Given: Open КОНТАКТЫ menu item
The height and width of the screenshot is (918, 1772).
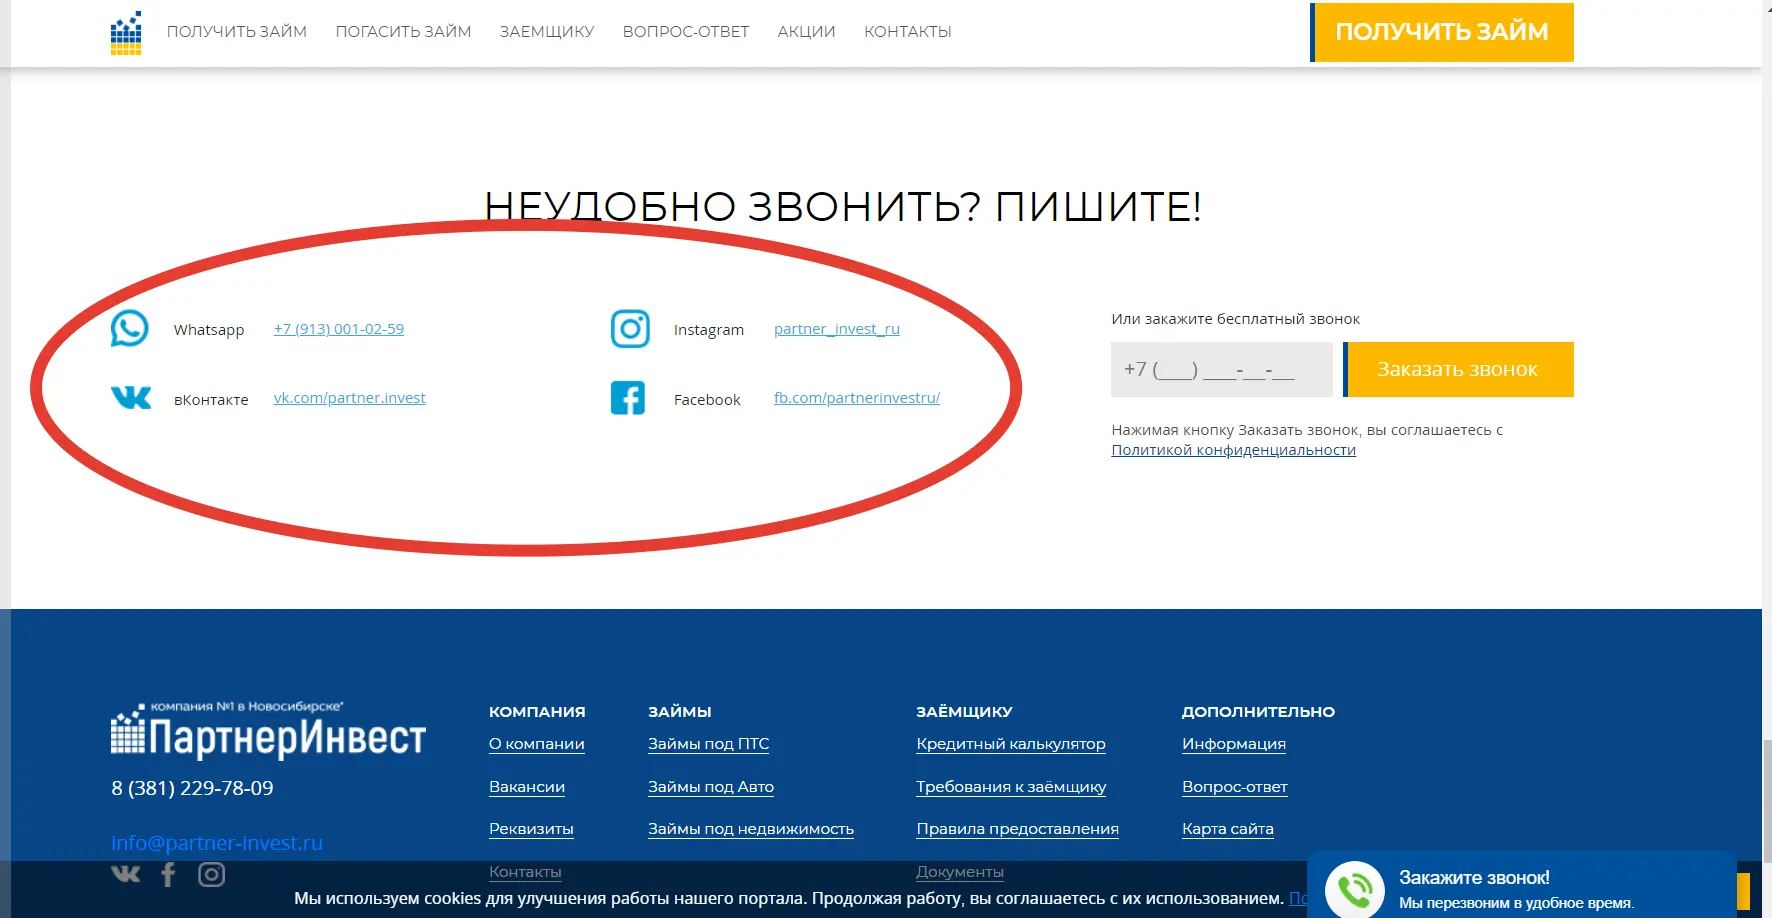Looking at the screenshot, I should 908,32.
